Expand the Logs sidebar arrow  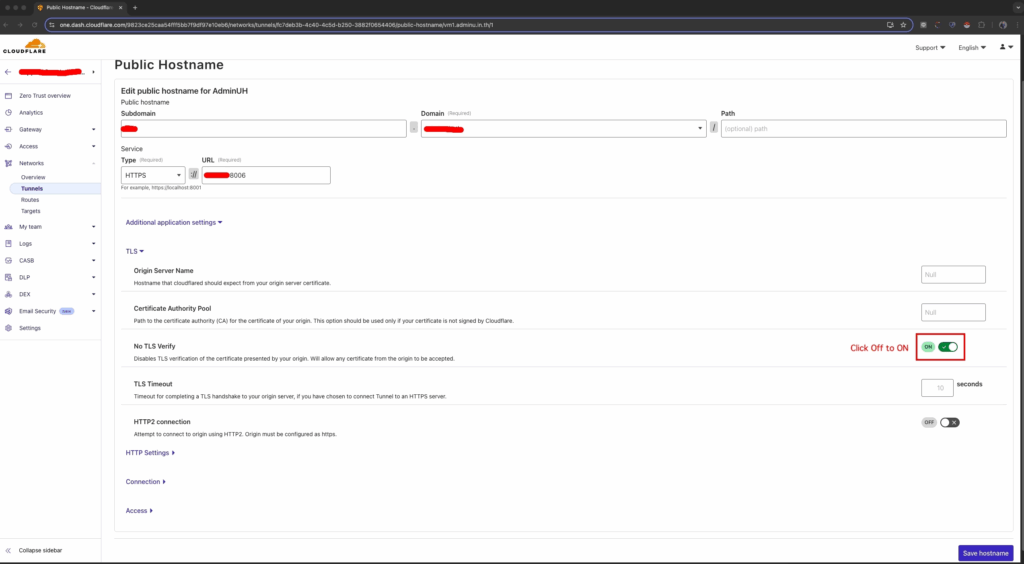click(x=93, y=243)
